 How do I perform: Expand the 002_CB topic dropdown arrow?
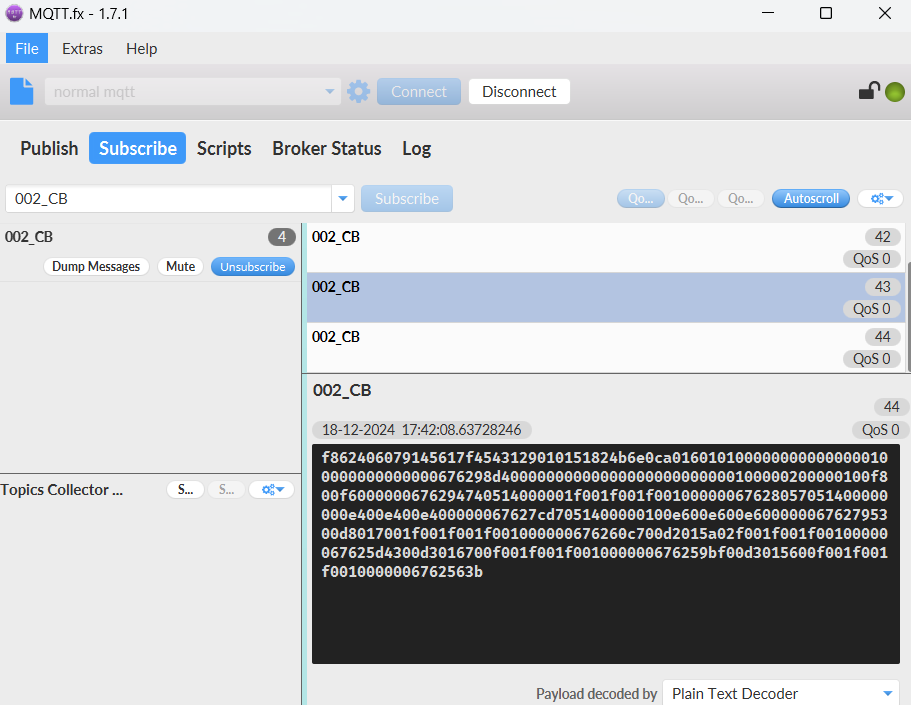[x=343, y=199]
